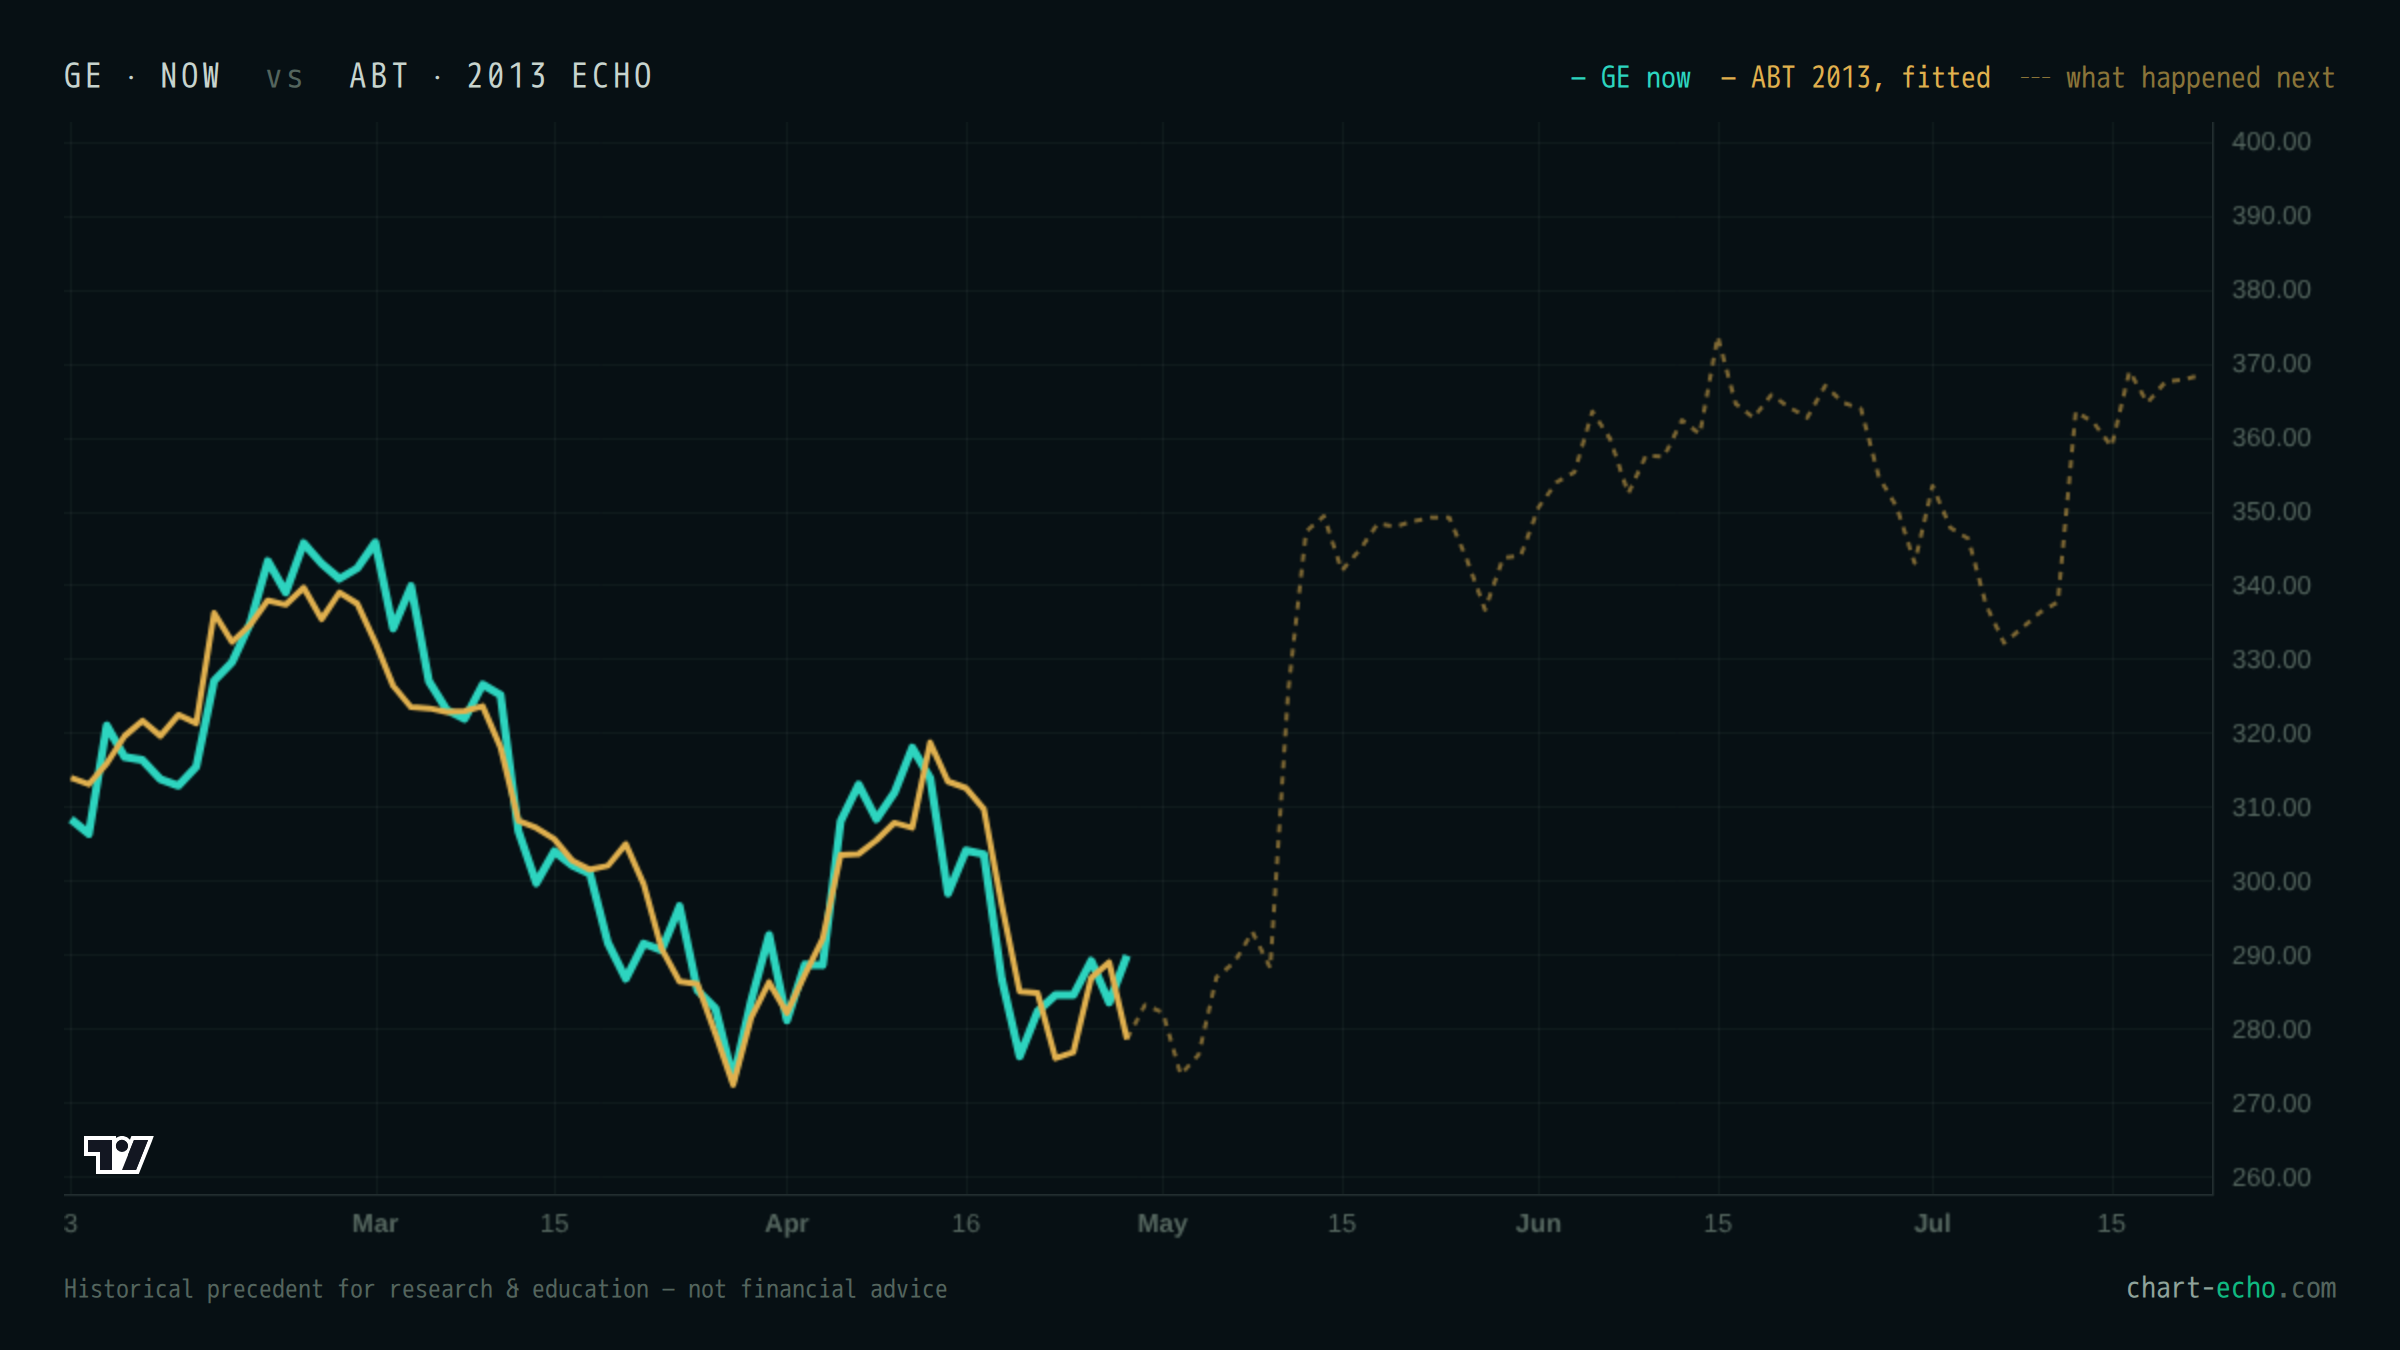Click the 'ABT · 2013 ECHO' title text

501,76
